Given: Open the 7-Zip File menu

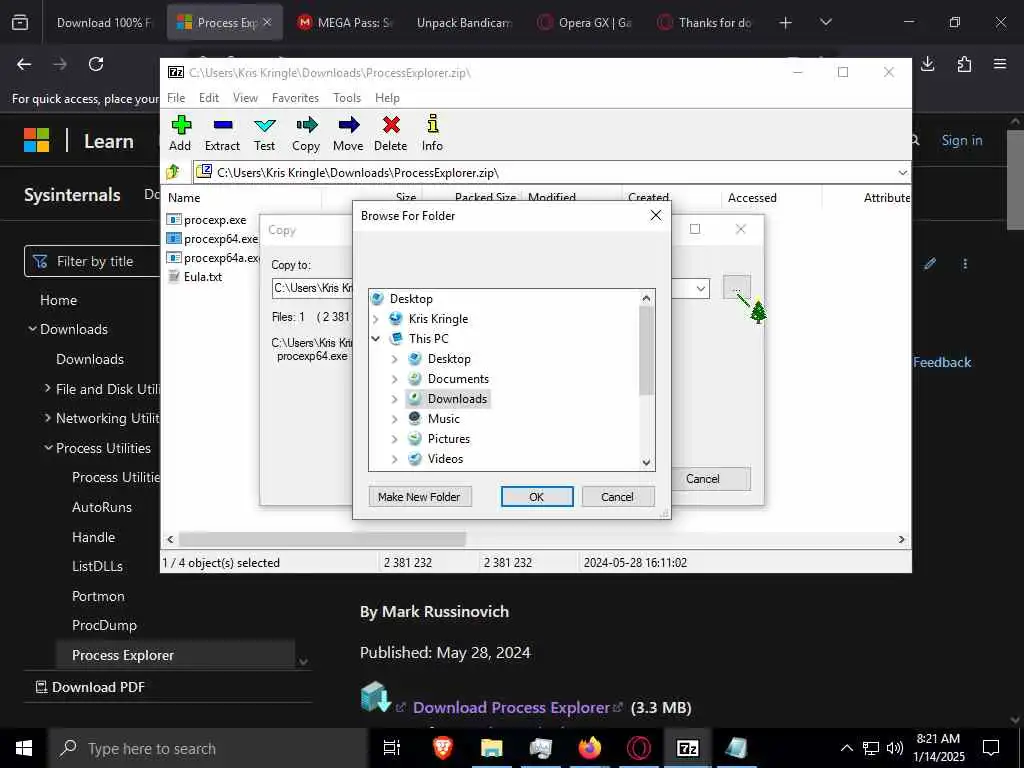Looking at the screenshot, I should (176, 98).
